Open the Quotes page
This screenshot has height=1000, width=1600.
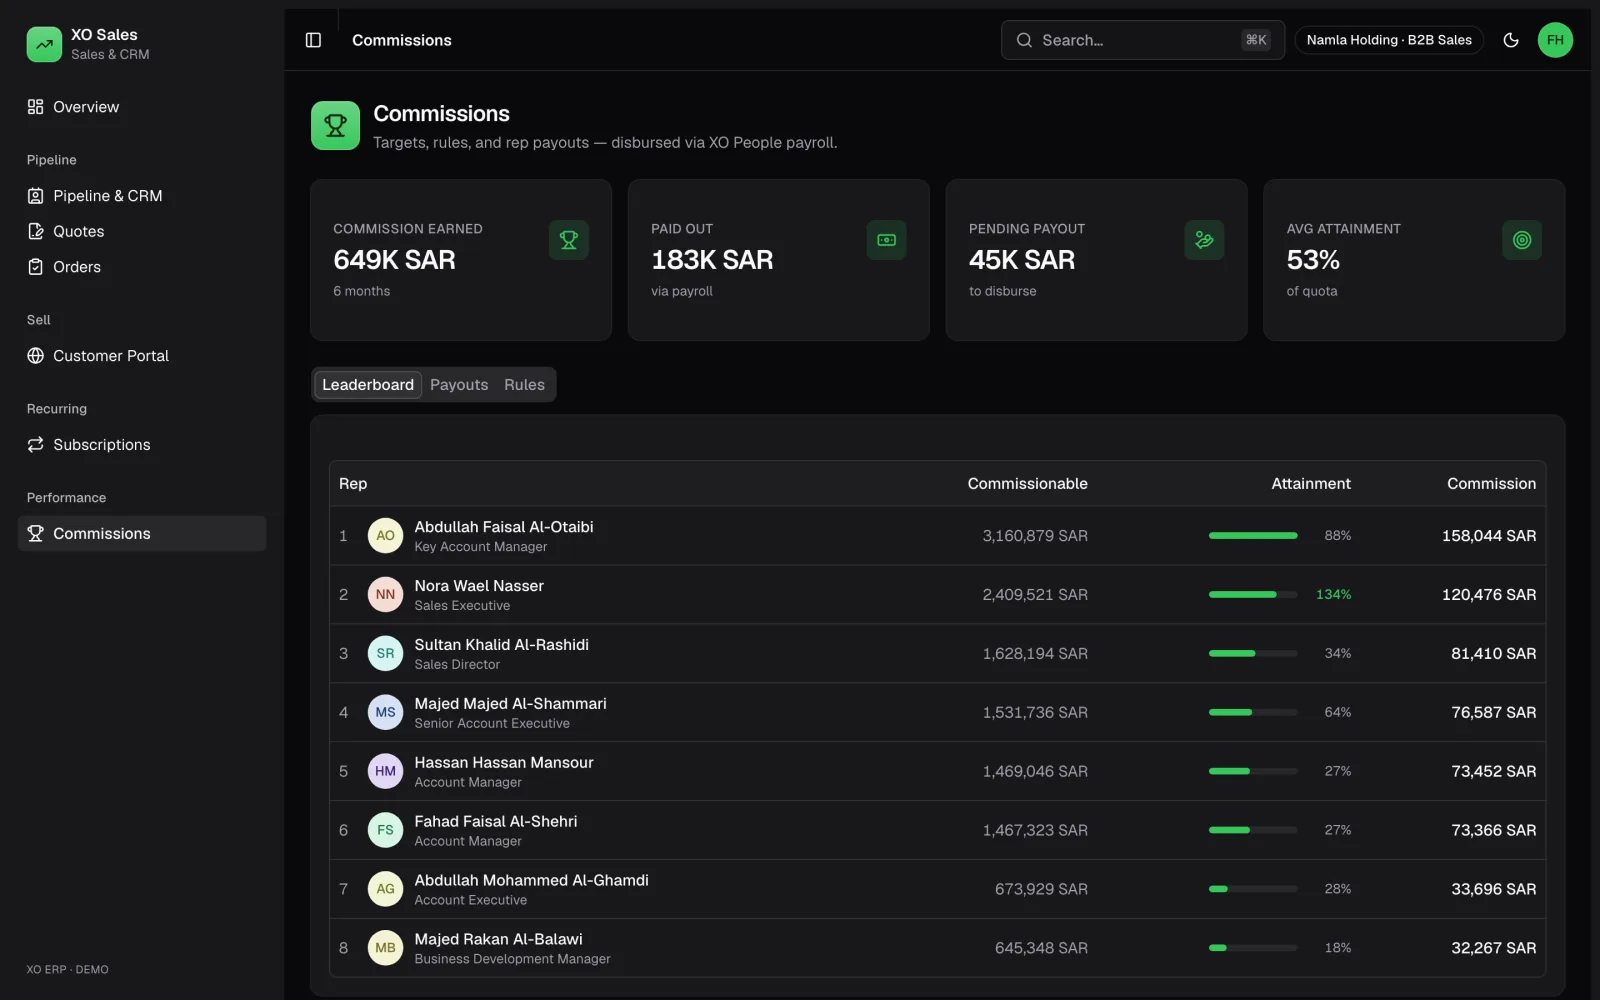tap(142, 231)
